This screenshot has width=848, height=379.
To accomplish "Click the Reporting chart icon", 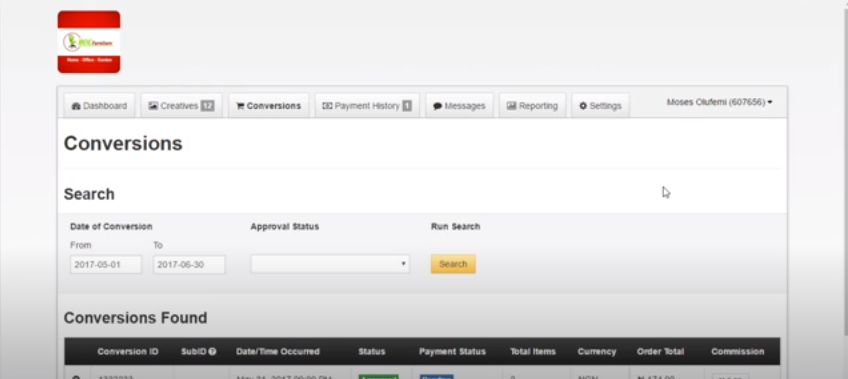I will 511,106.
